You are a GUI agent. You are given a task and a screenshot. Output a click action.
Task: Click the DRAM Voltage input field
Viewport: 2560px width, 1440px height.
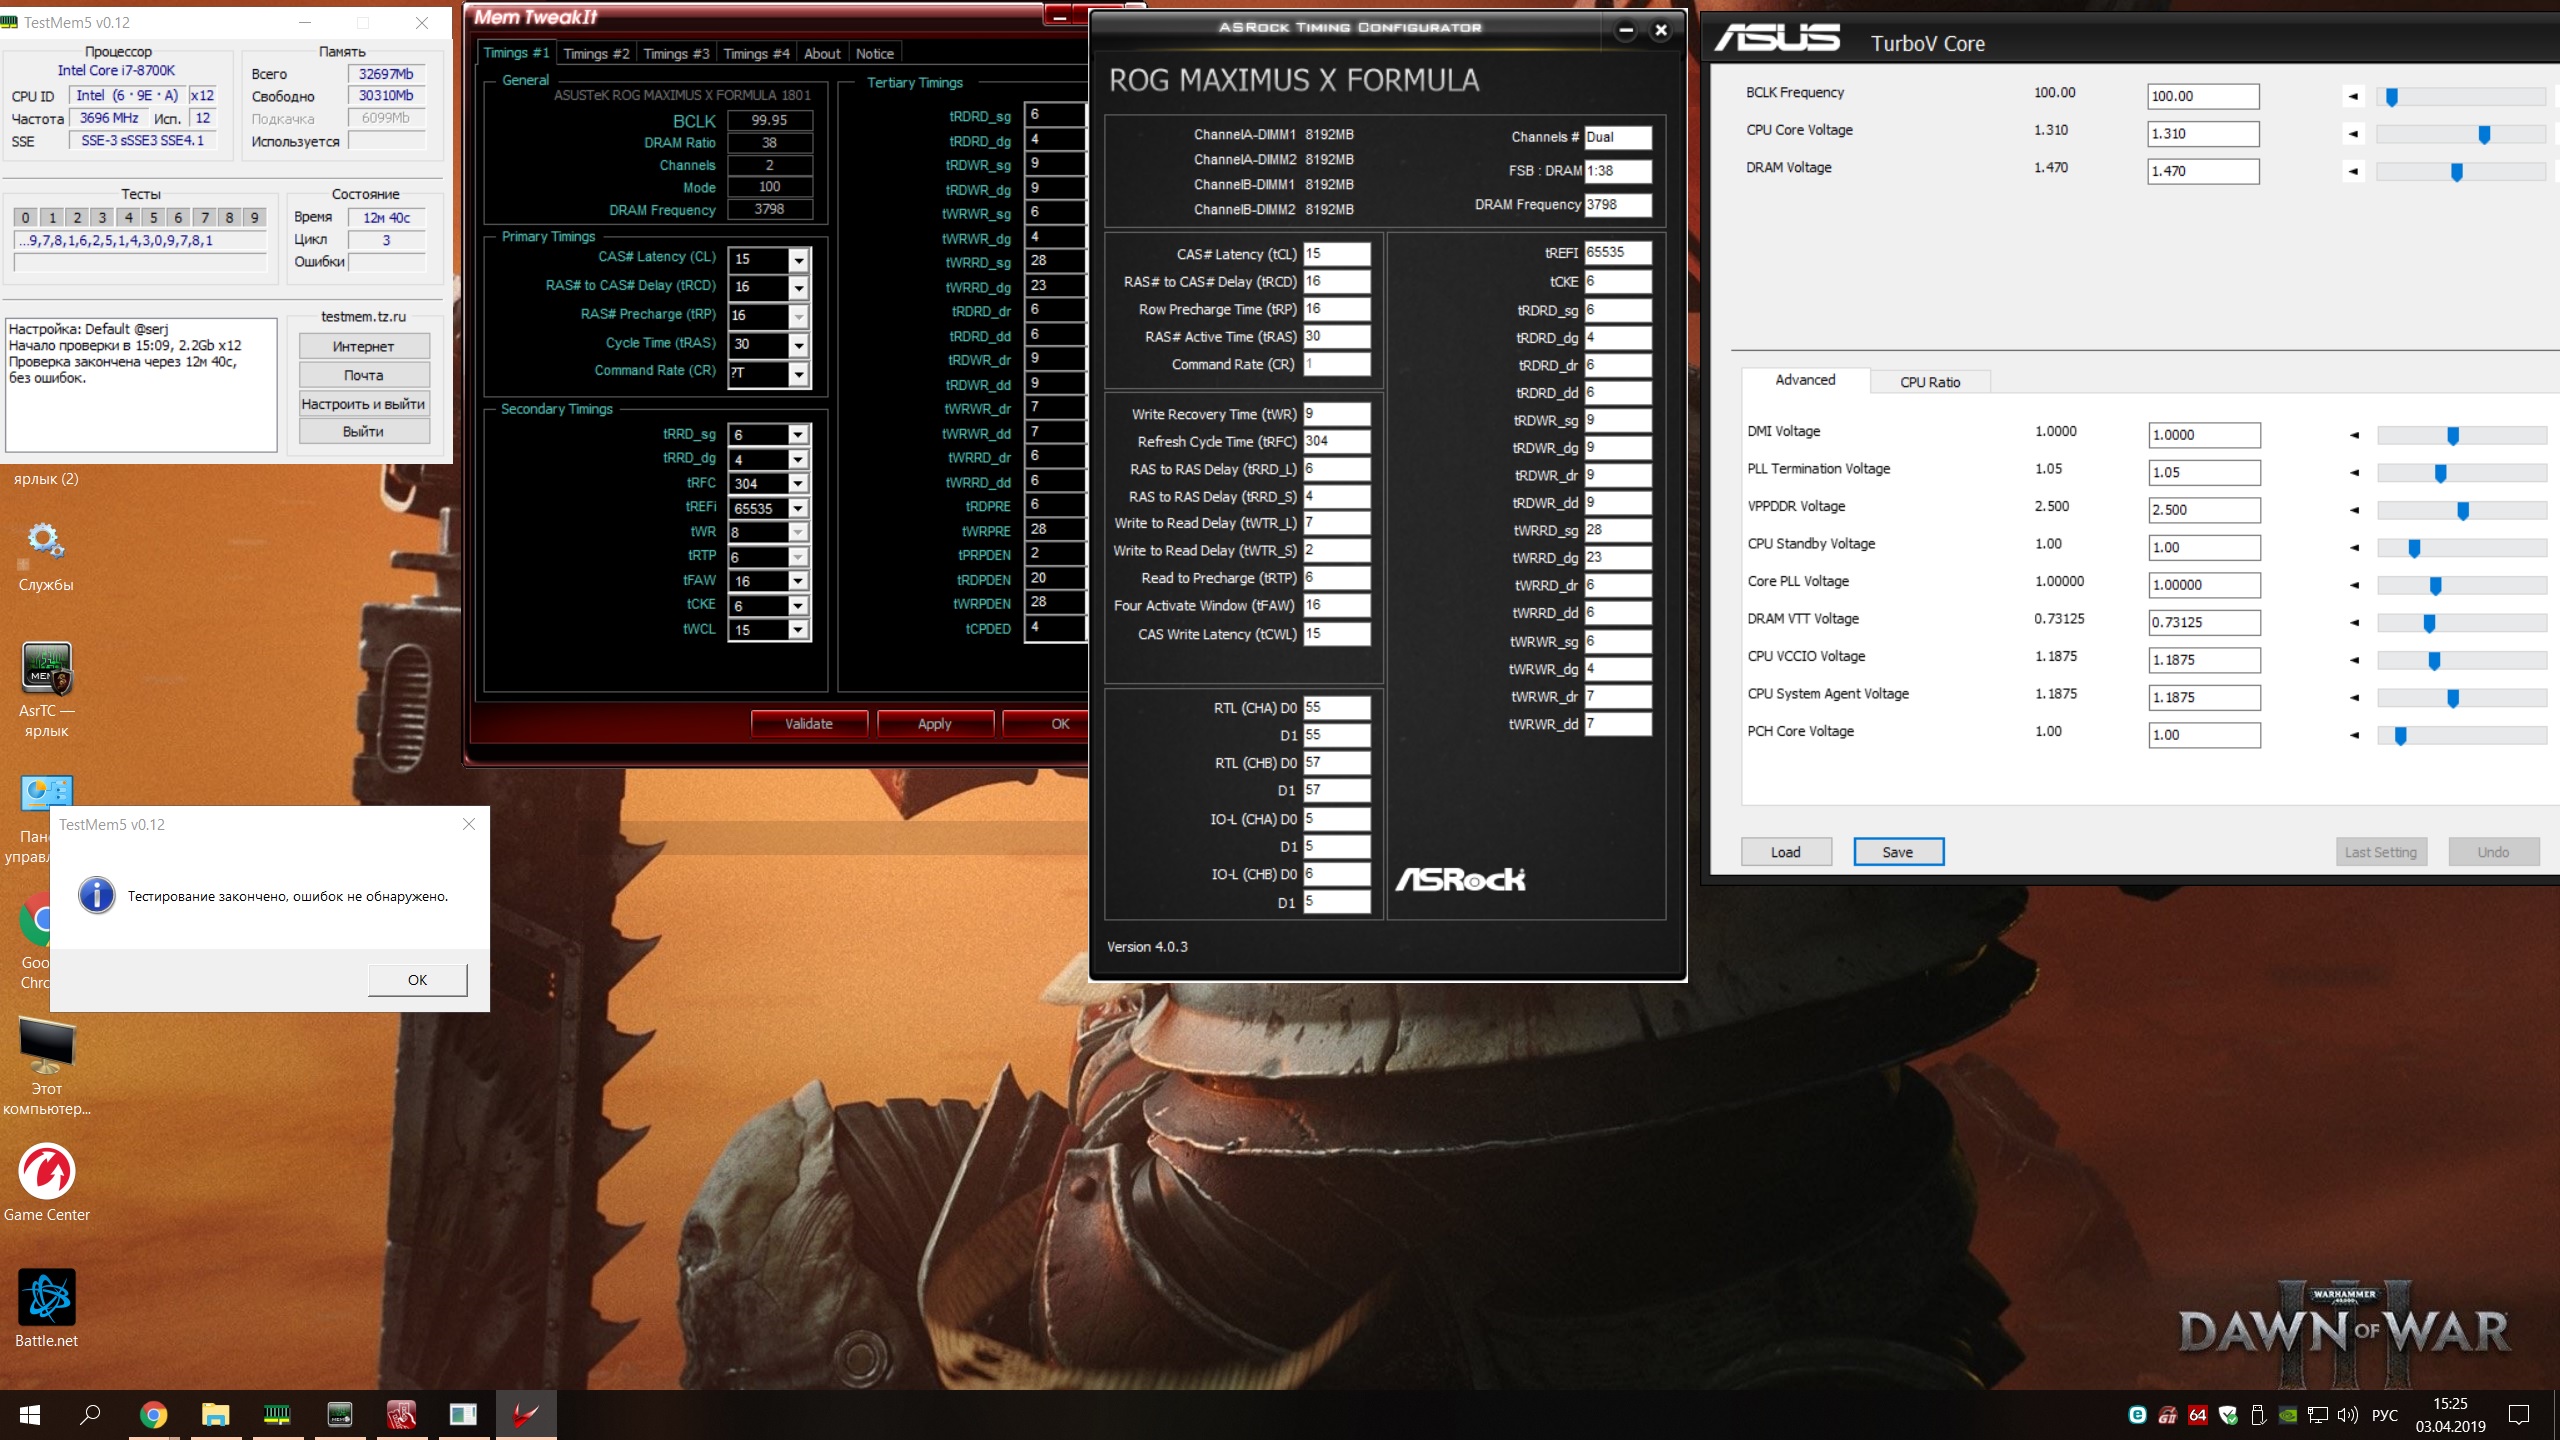[2202, 171]
